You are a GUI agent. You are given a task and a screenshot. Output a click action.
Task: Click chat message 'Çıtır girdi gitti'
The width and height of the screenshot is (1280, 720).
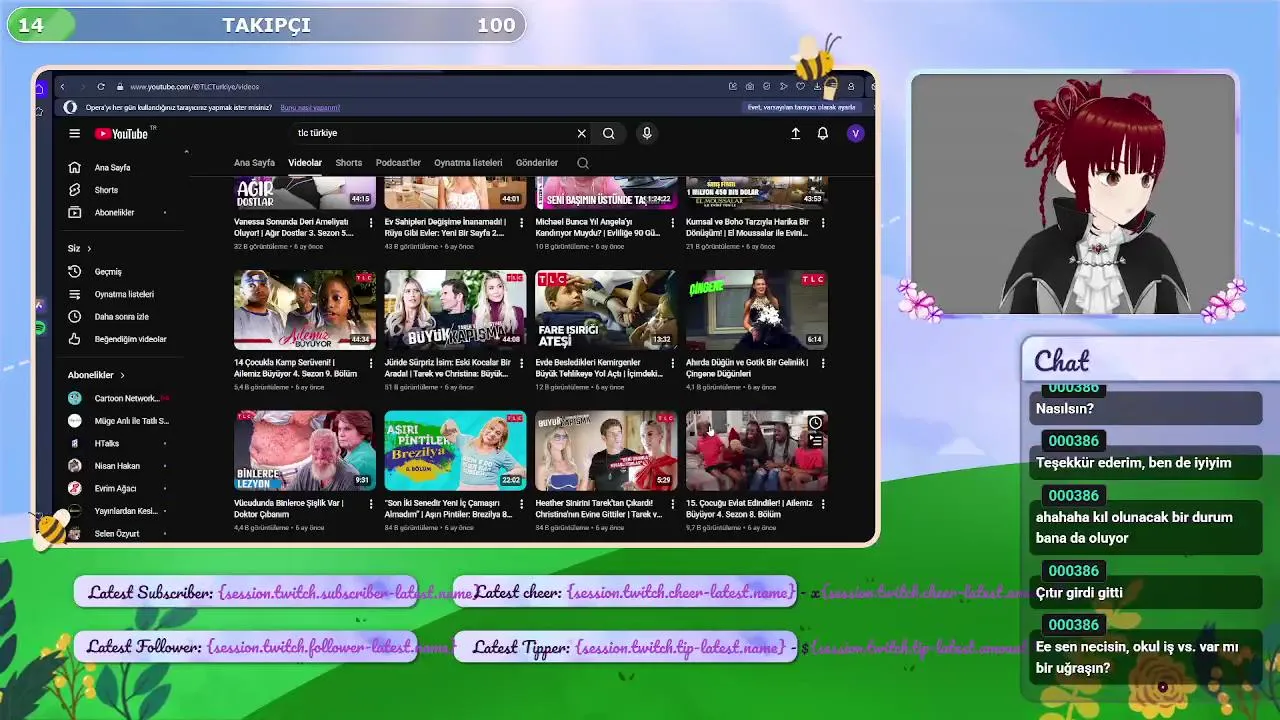pos(1079,593)
